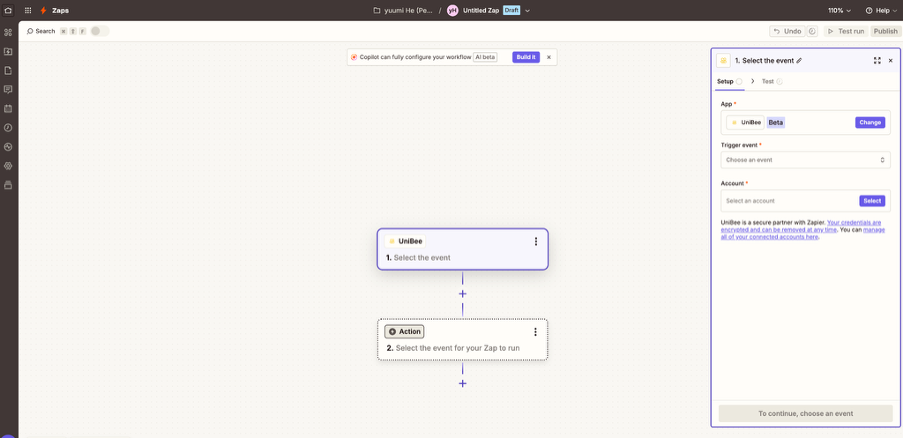This screenshot has height=438, width=904.
Task: Click the Draft status badge
Action: tap(511, 10)
